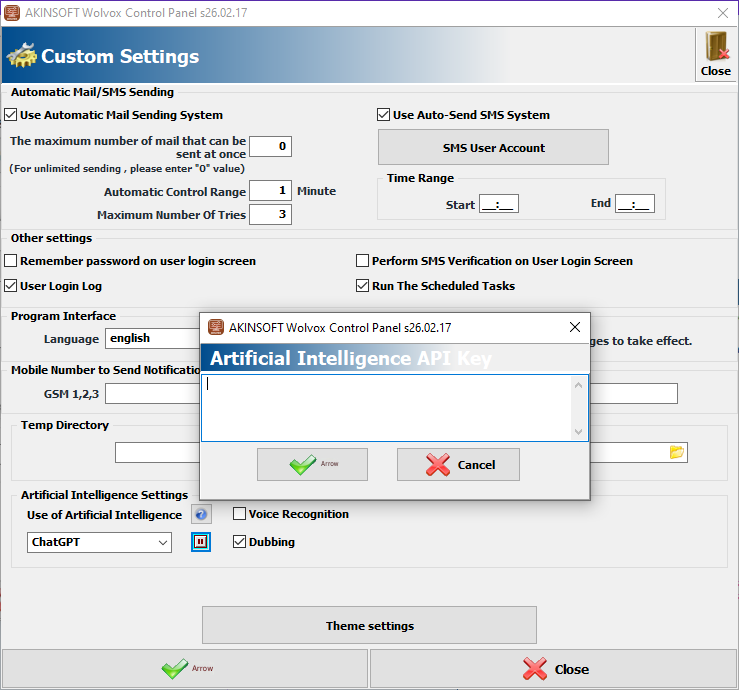Set the Time Range End field
The width and height of the screenshot is (739, 690).
(x=634, y=204)
